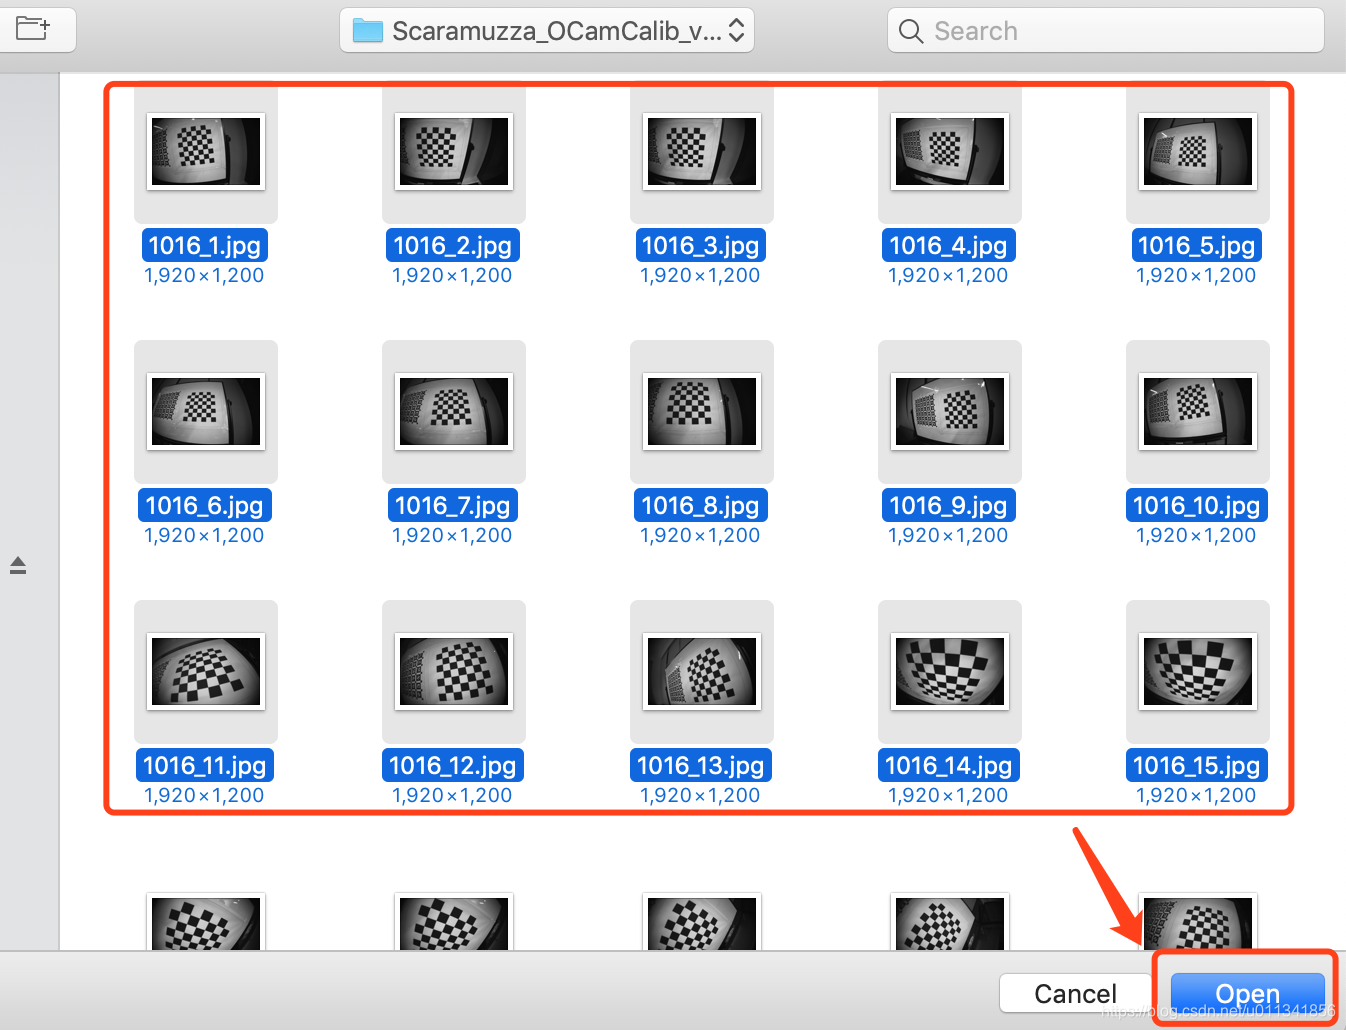
Task: Click the file name label 1016_5.jpg
Action: click(x=1196, y=245)
